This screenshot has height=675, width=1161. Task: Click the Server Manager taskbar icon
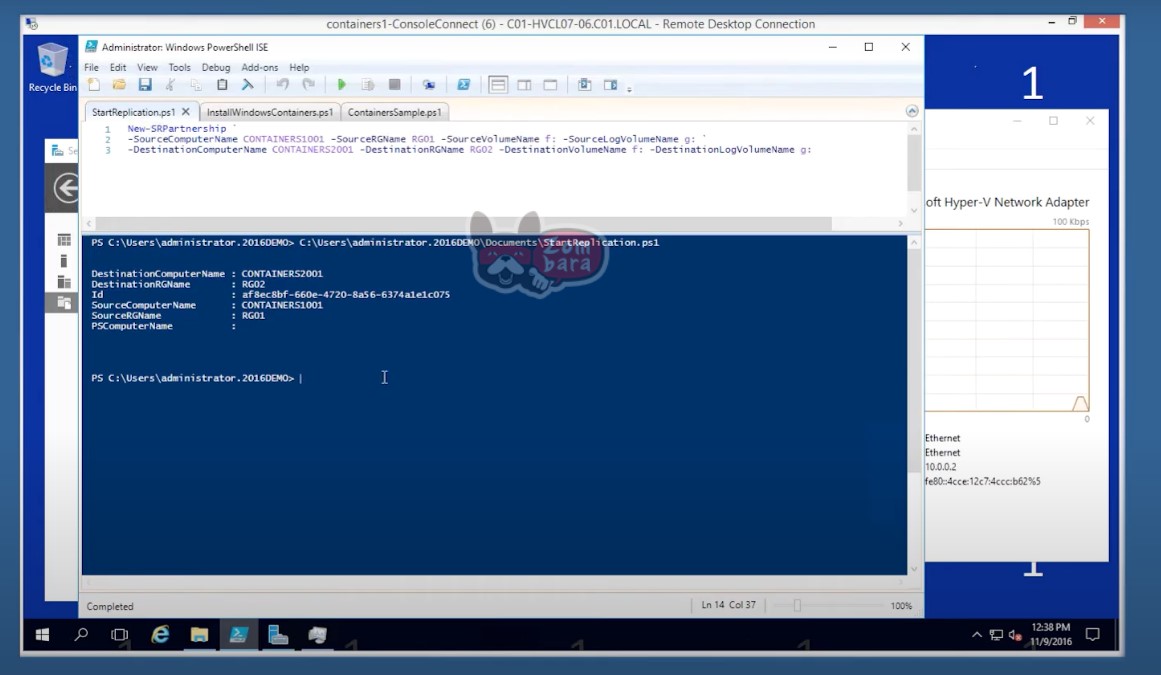(278, 635)
